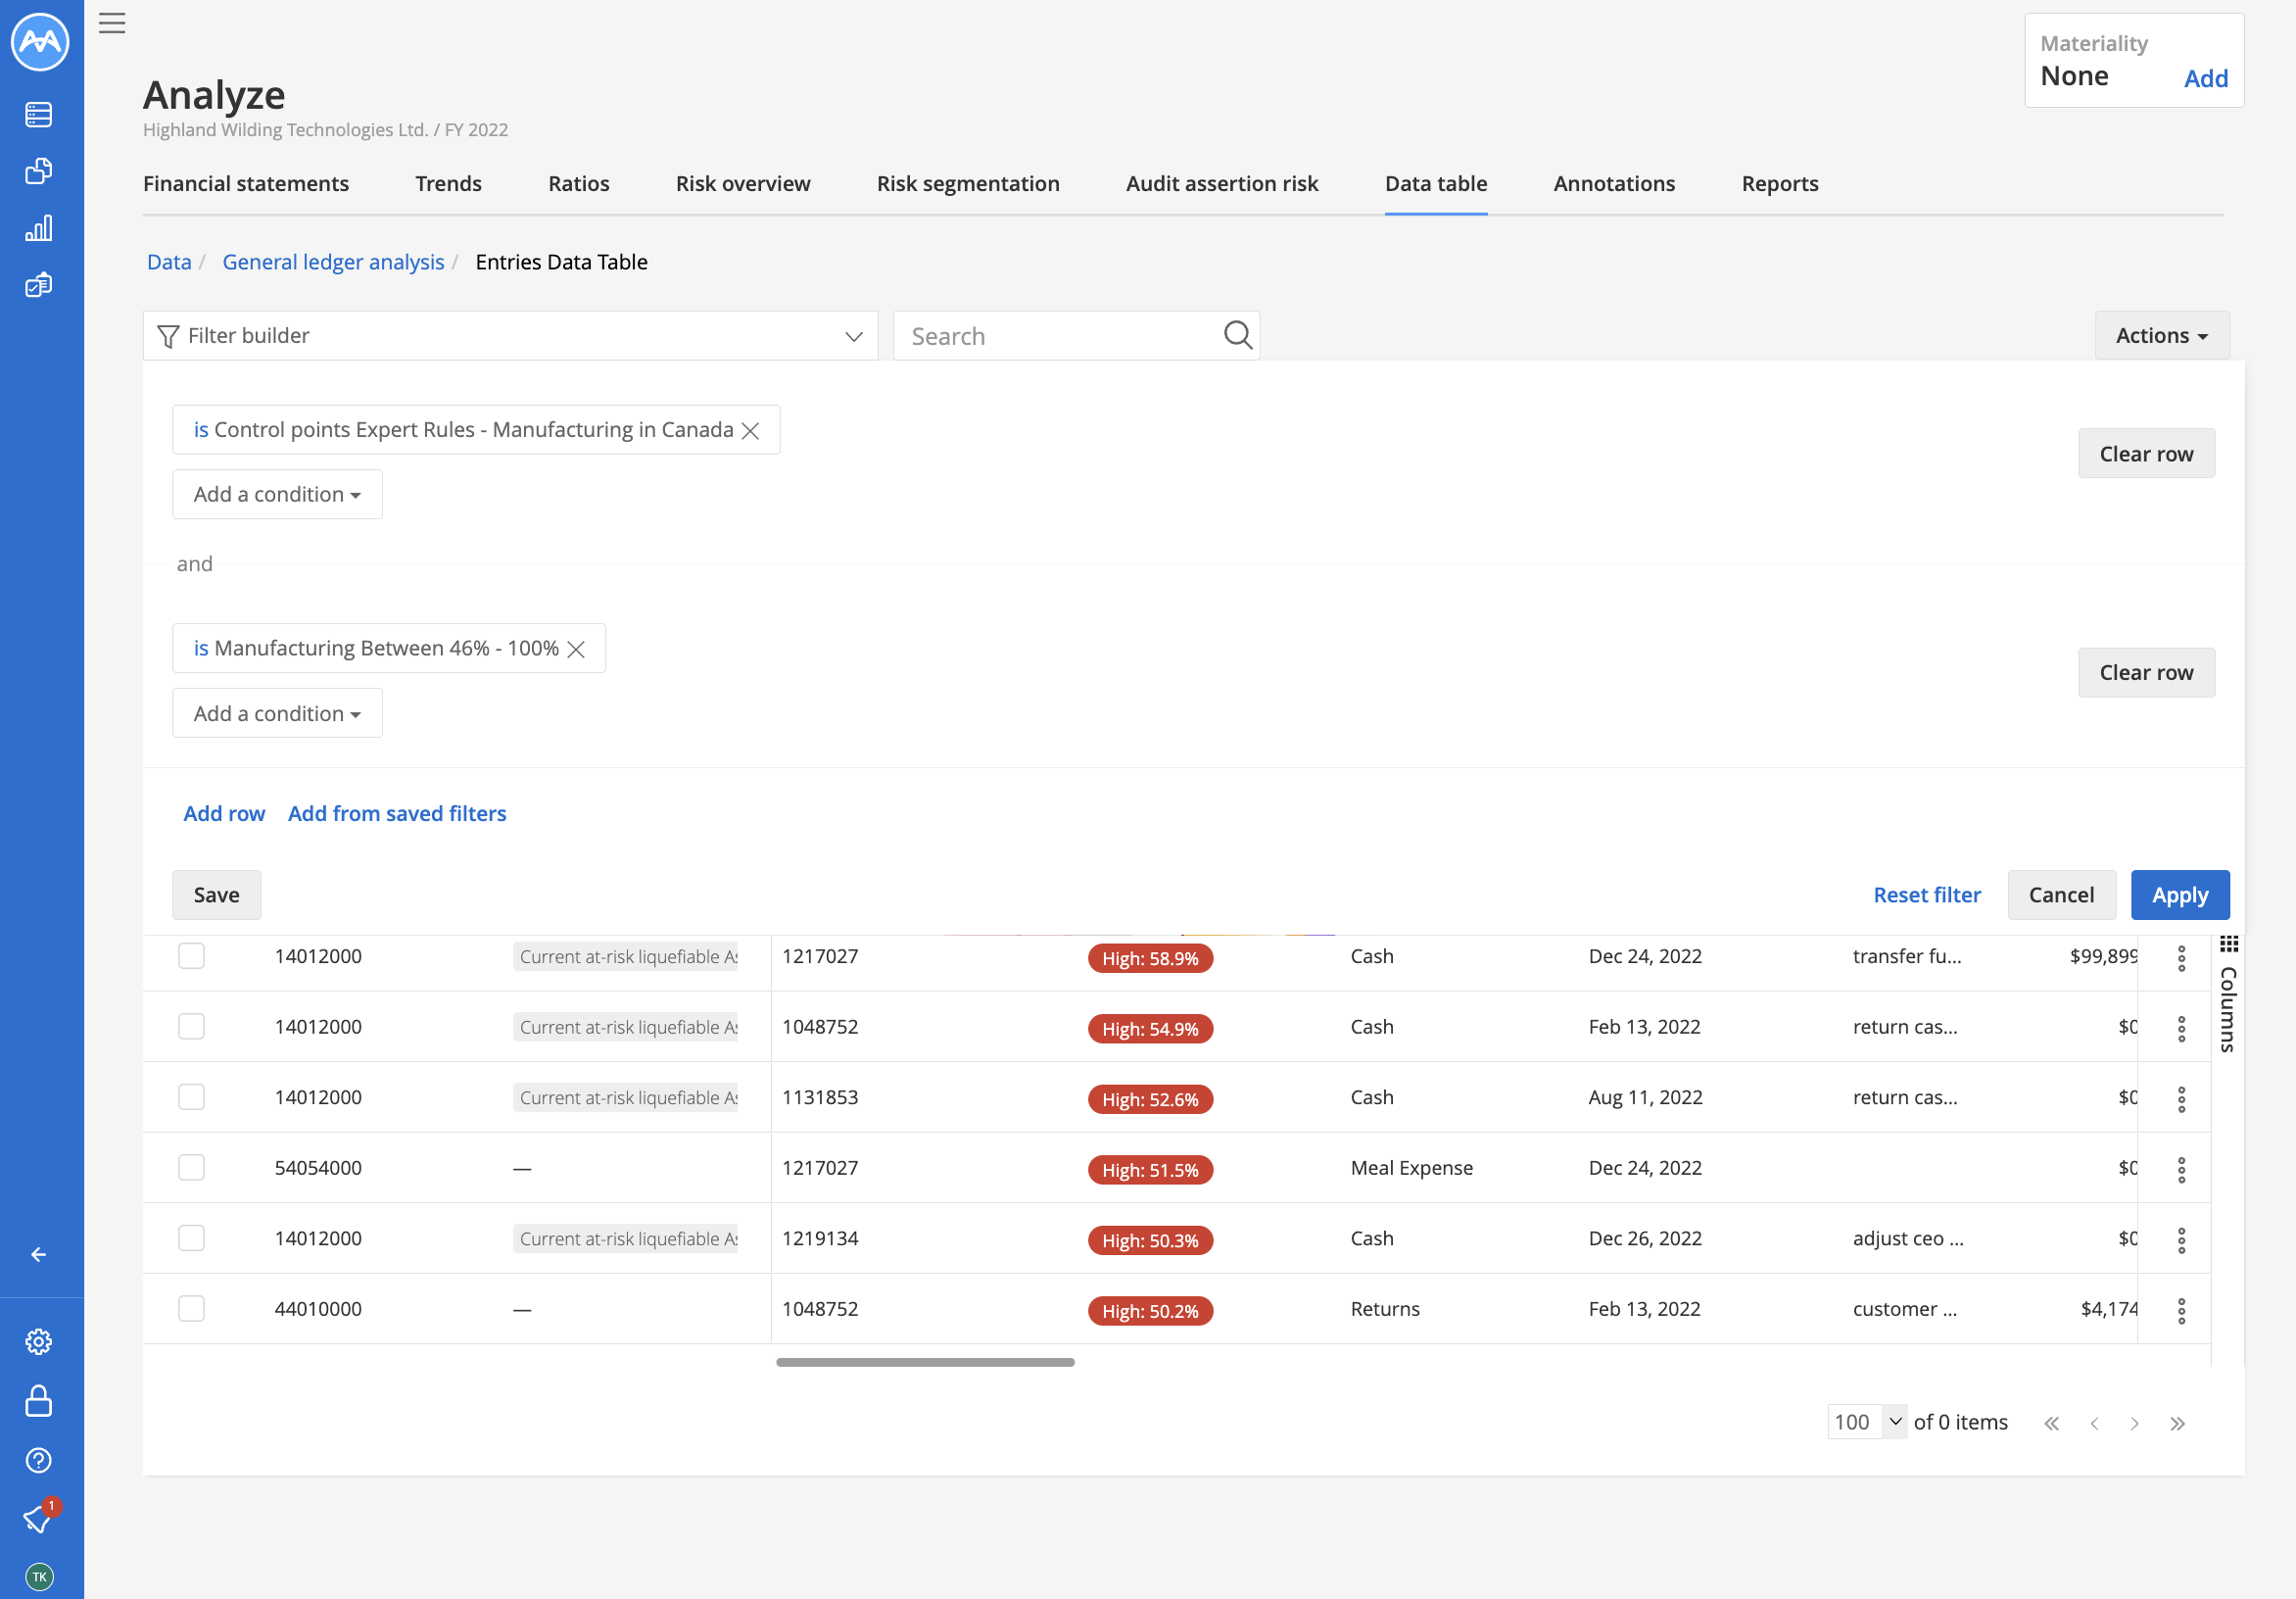Screen dimensions: 2296x1599
Task: Open the Annotations tab
Action: pyautogui.click(x=1614, y=184)
